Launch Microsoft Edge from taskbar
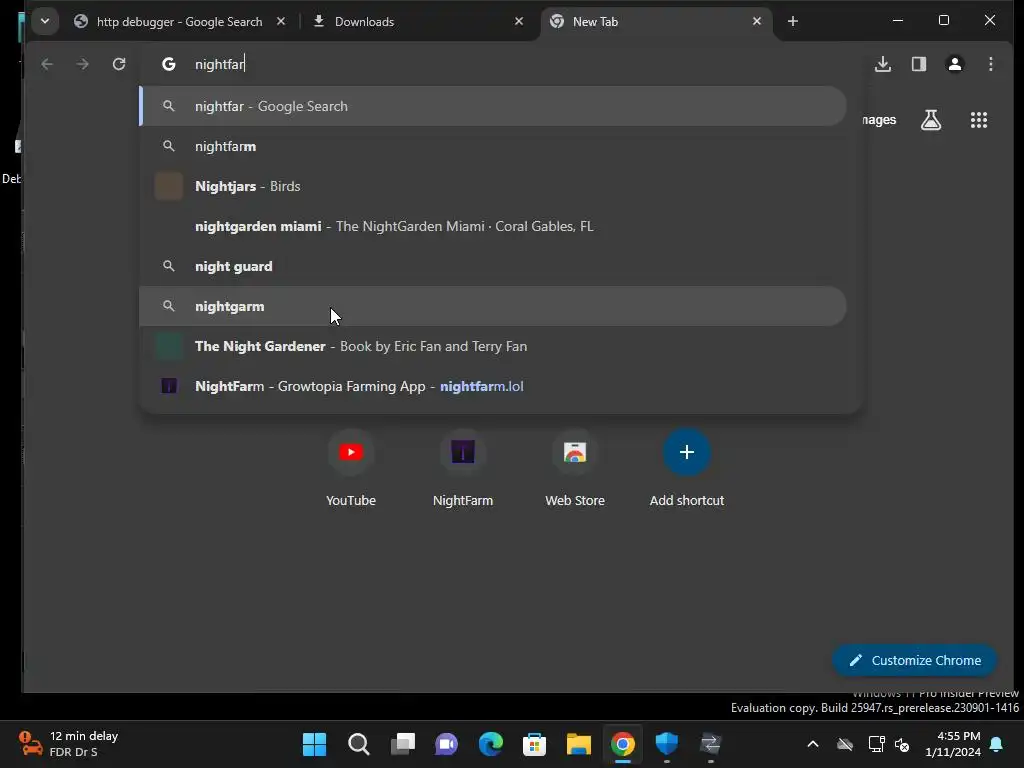Screen dimensions: 1024x768 tap(490, 744)
